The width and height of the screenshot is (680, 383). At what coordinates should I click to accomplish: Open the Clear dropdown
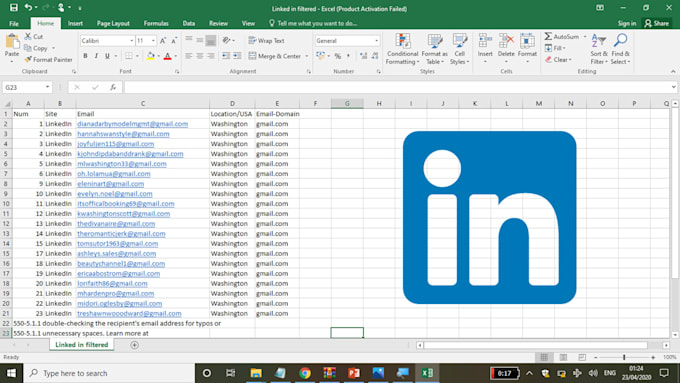pos(558,60)
